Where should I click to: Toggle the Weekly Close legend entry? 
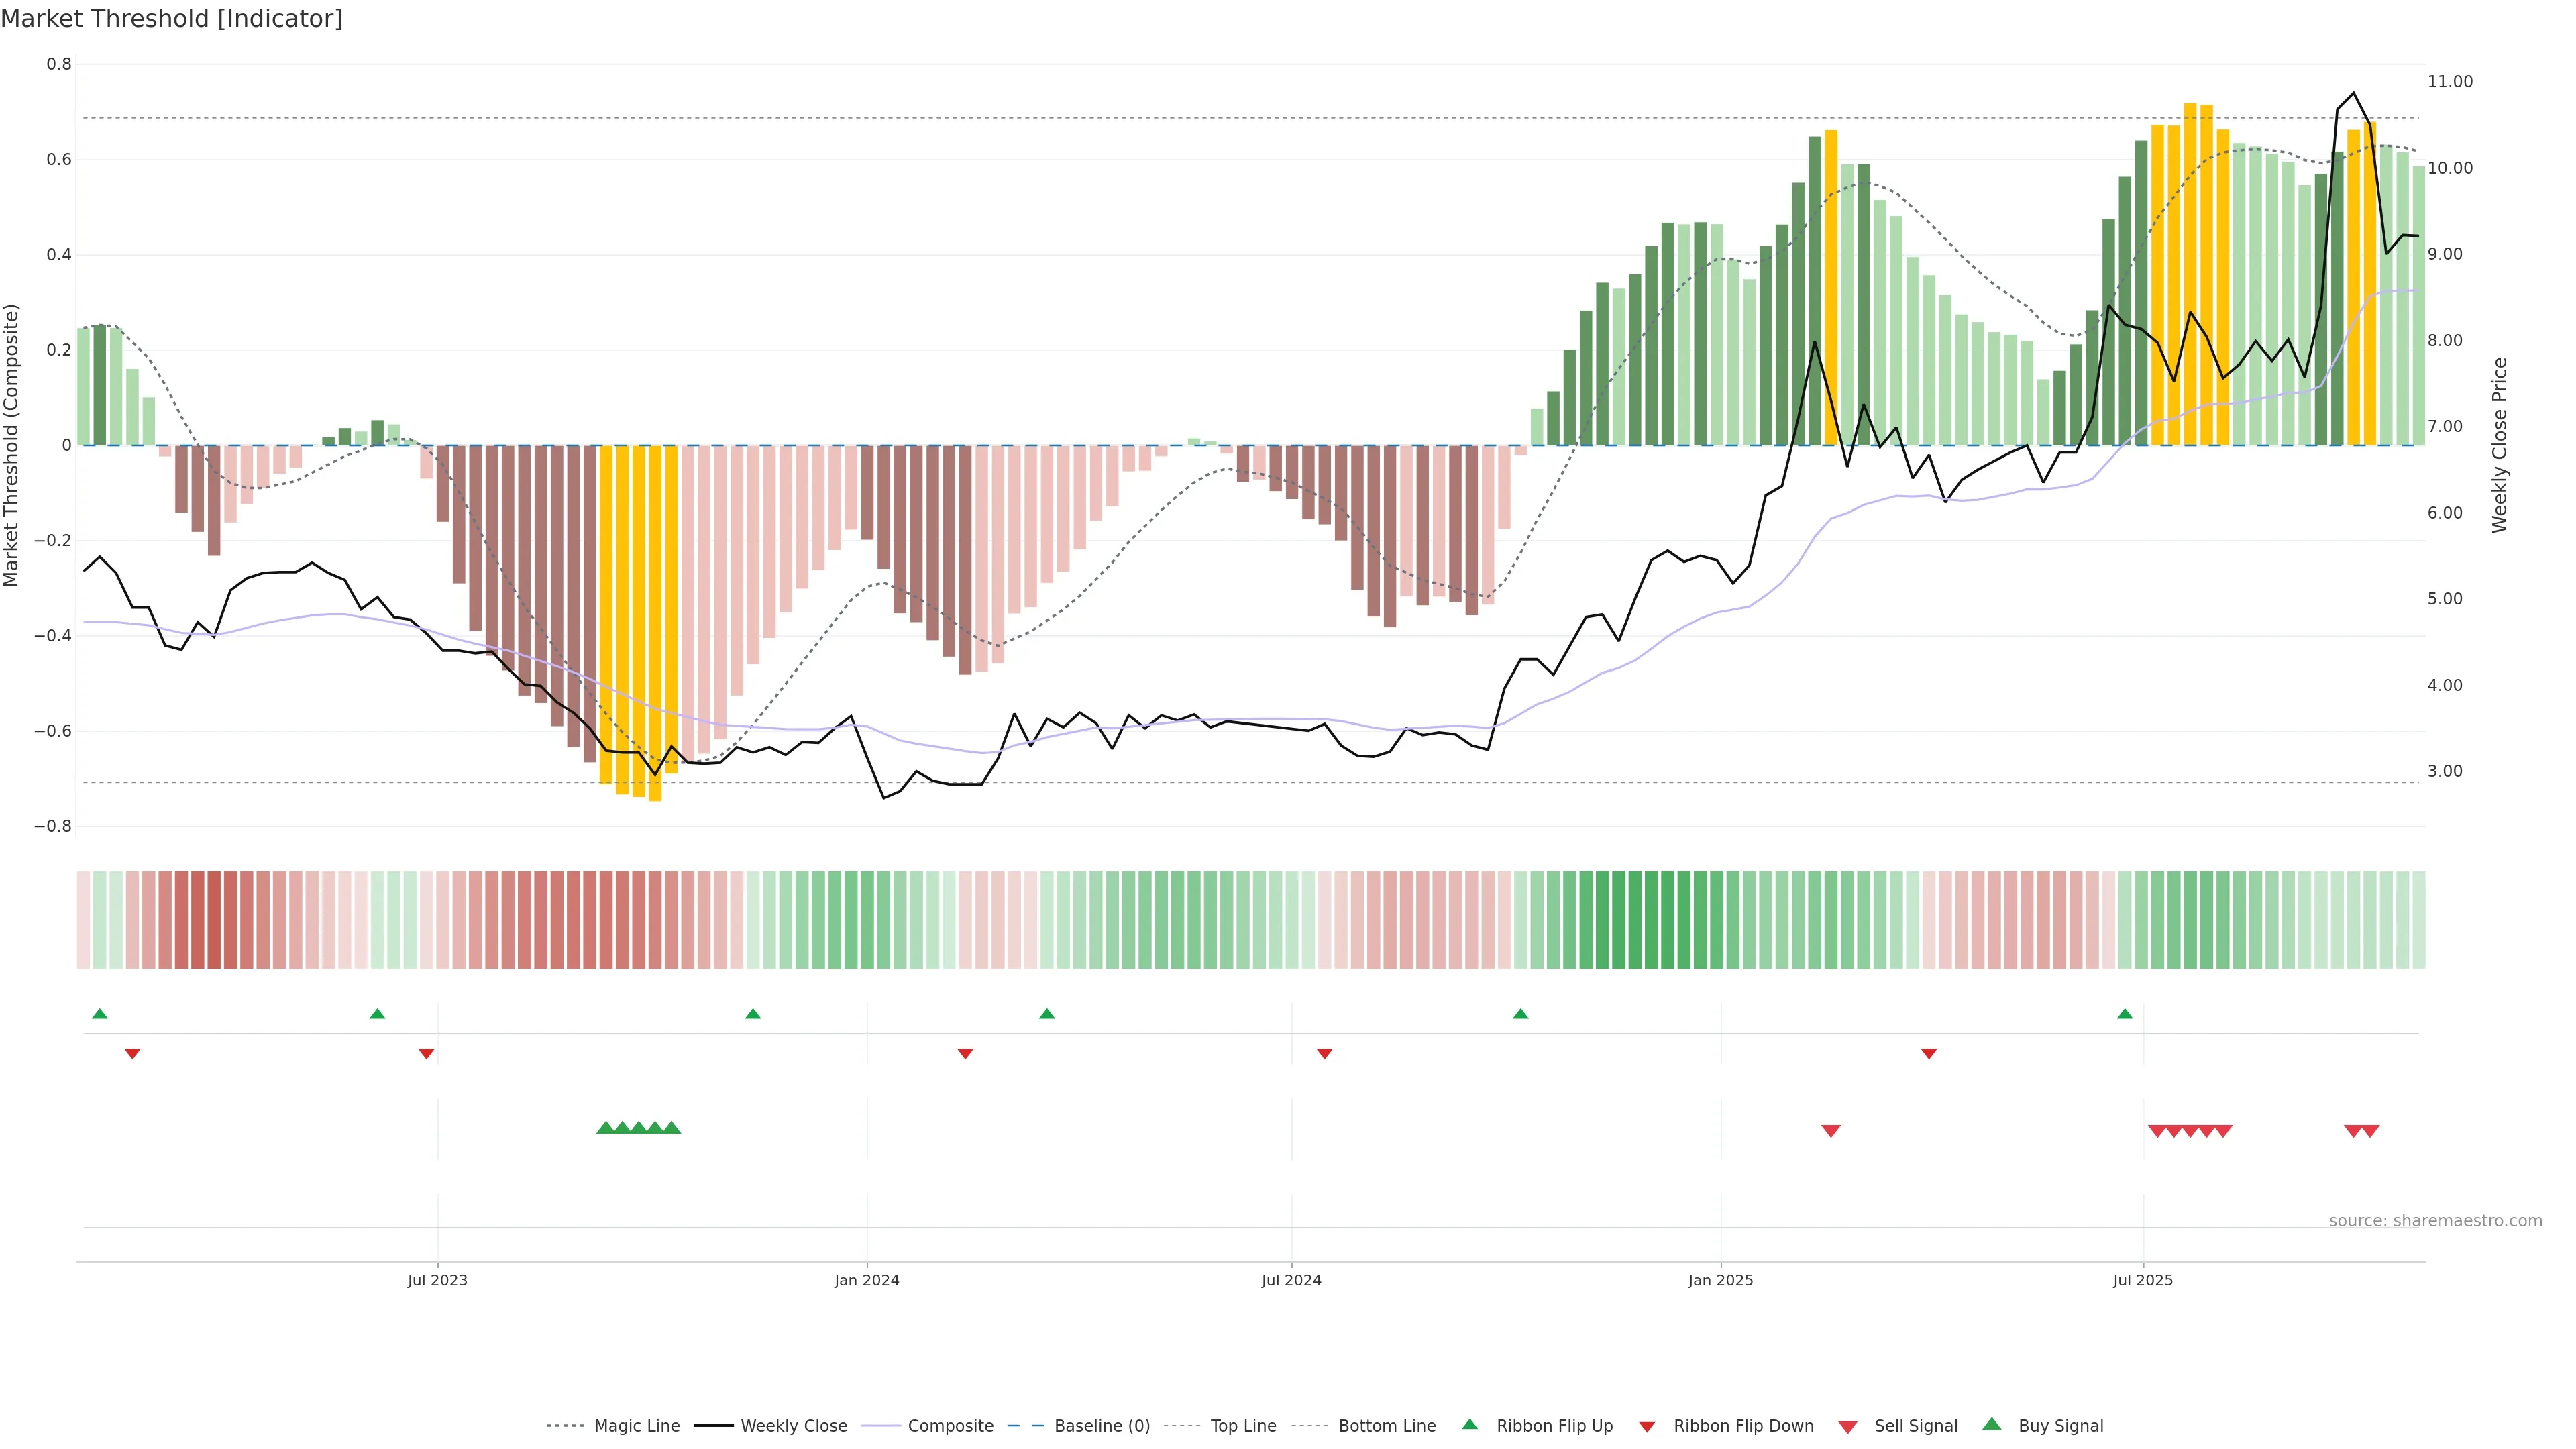[793, 1426]
